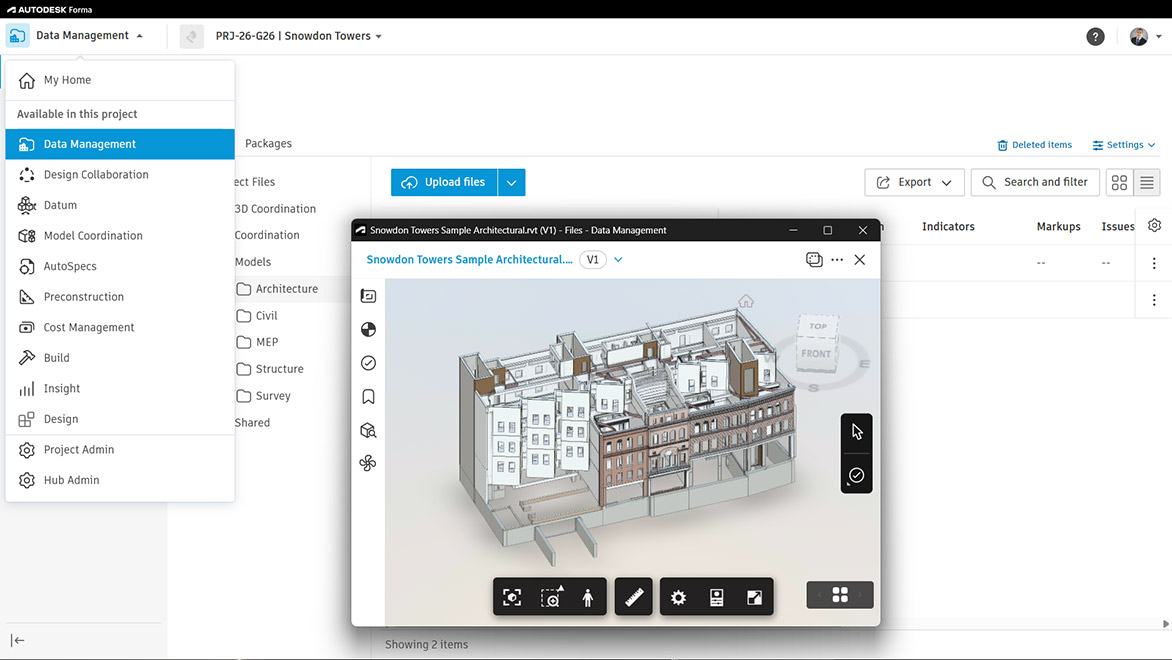Open the issues checkmark panel icon
The width and height of the screenshot is (1172, 660).
(x=368, y=363)
